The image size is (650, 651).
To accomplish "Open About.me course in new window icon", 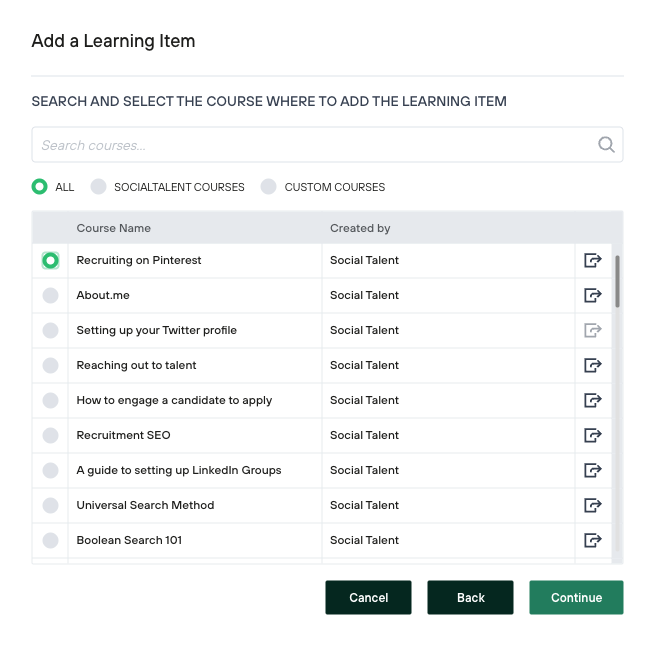I will (x=593, y=295).
